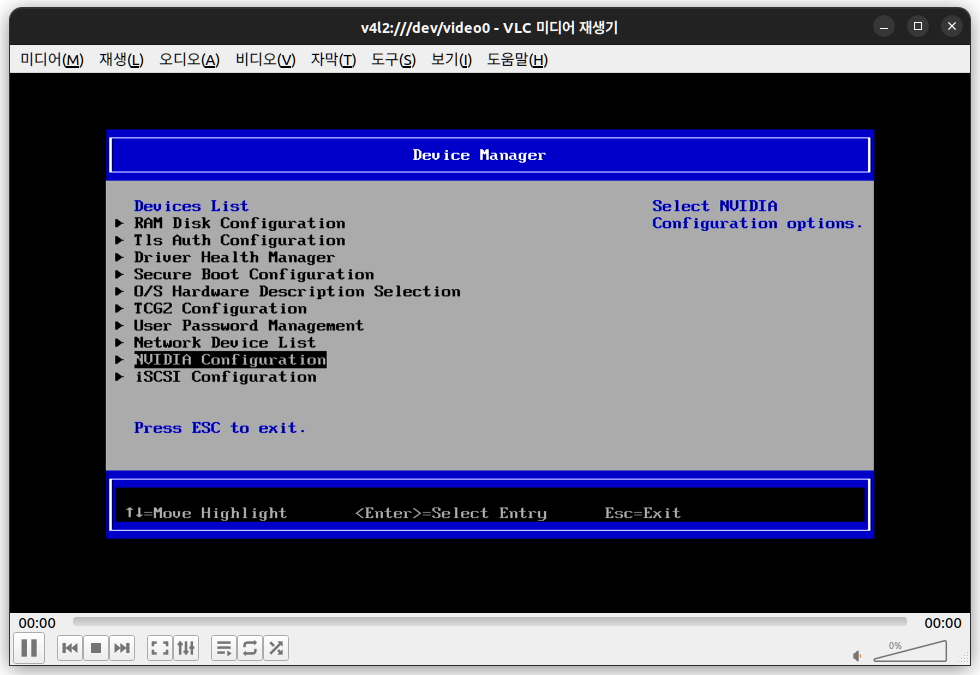Maximize the VLC window
980x675 pixels.
point(918,26)
